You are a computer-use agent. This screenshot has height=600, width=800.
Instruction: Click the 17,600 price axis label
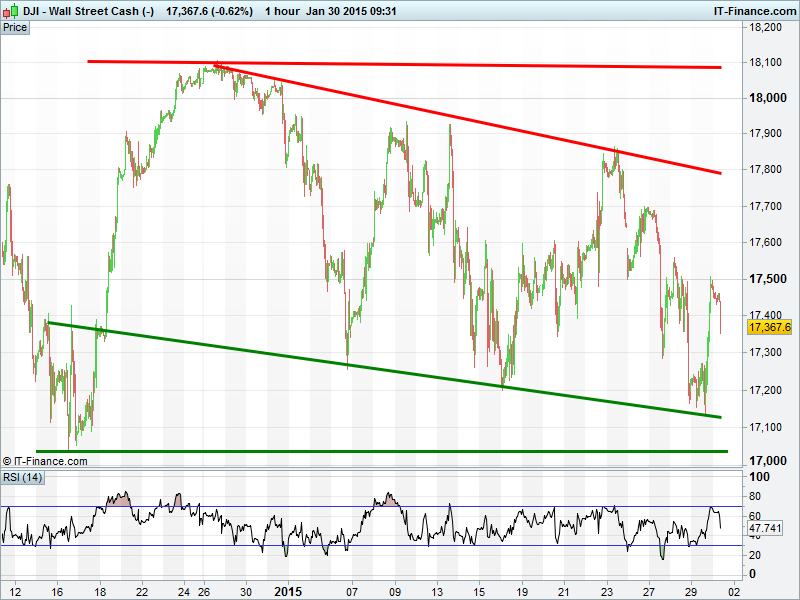point(765,242)
